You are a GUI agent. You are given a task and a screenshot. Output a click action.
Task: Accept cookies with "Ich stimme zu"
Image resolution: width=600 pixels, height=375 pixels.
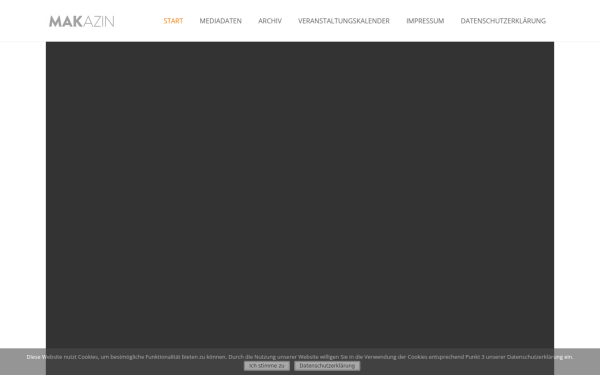point(267,366)
